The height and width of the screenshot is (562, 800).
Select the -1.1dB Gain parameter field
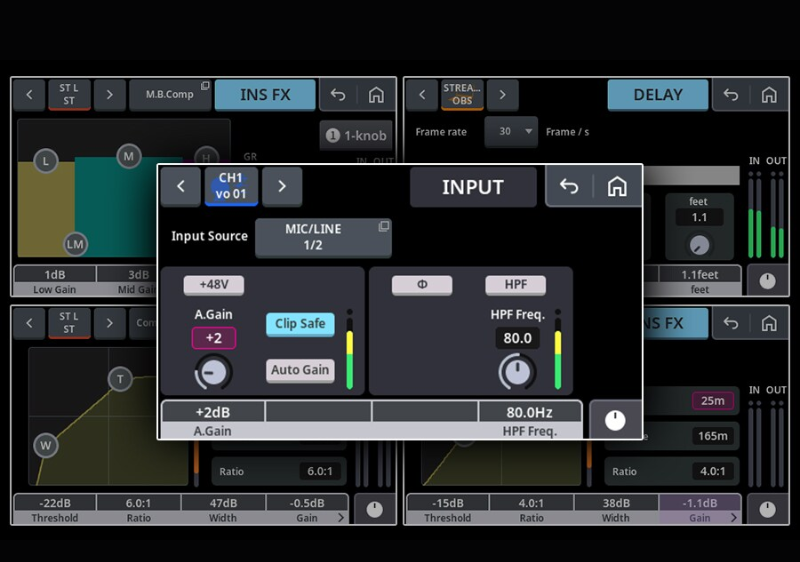point(700,503)
